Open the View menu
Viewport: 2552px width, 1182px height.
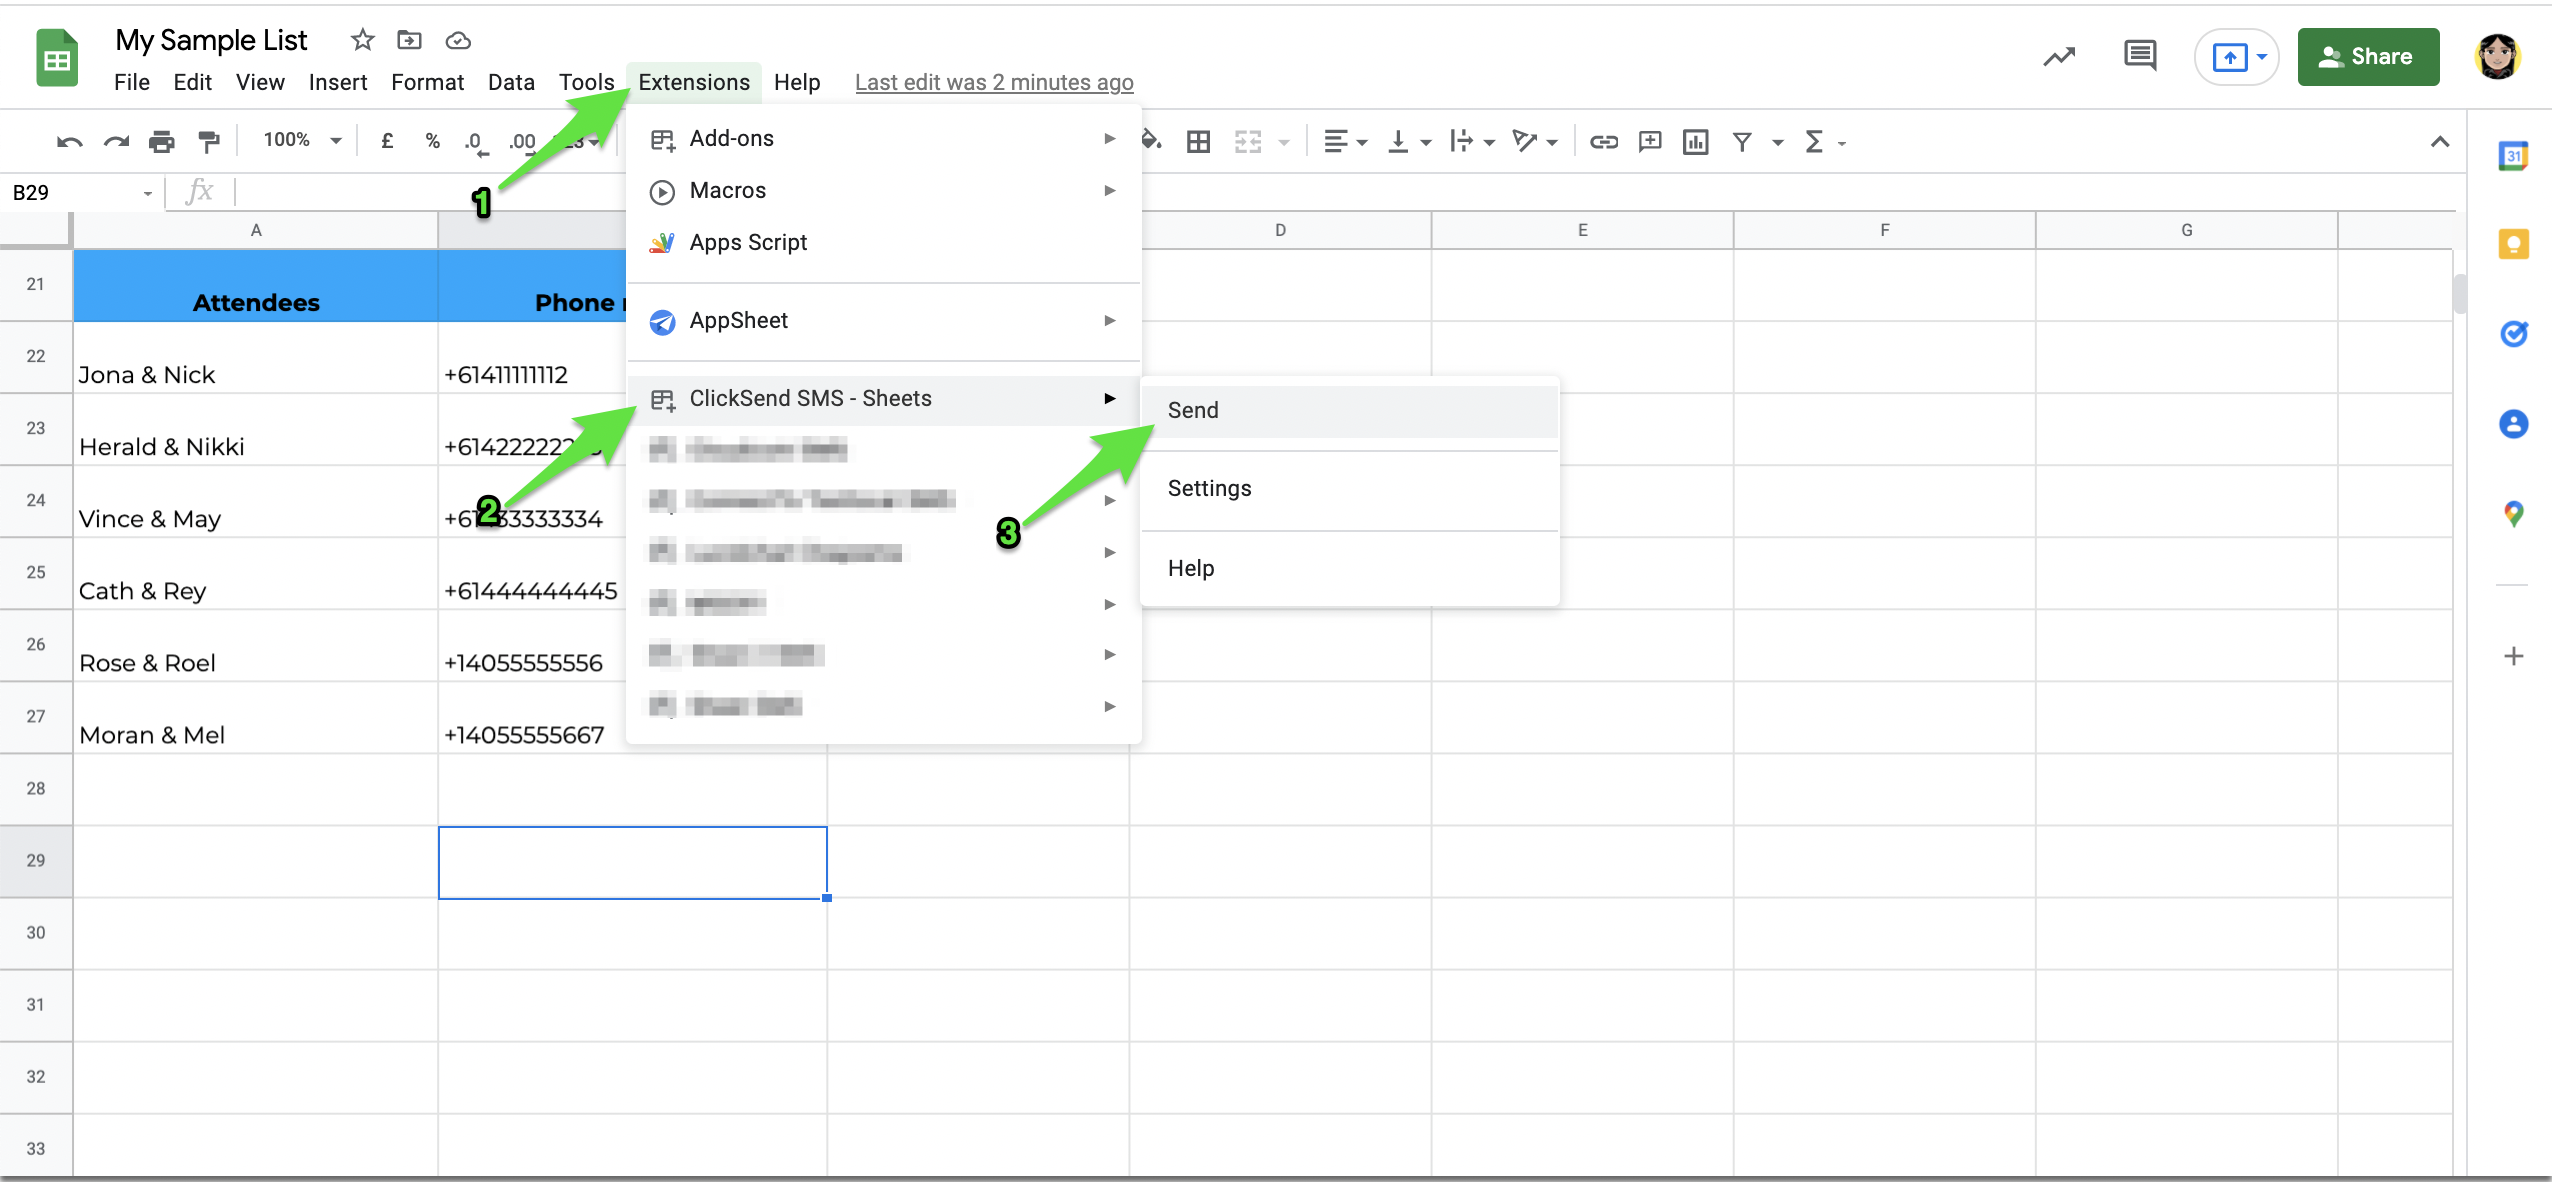pyautogui.click(x=260, y=82)
